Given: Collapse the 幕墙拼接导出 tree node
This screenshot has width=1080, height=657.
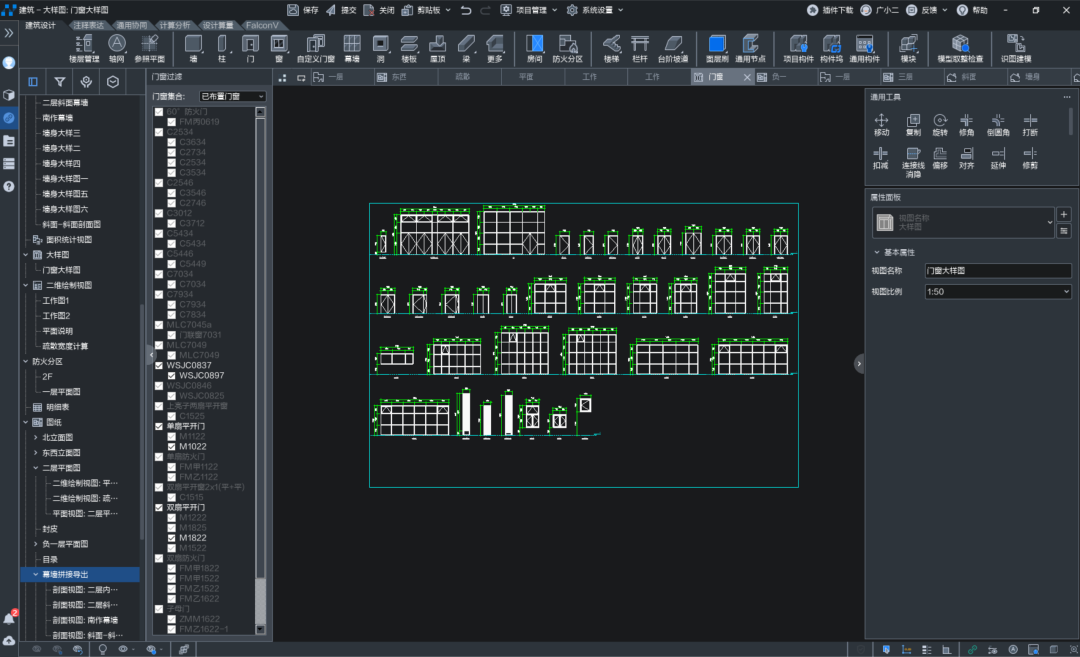Looking at the screenshot, I should (36, 574).
